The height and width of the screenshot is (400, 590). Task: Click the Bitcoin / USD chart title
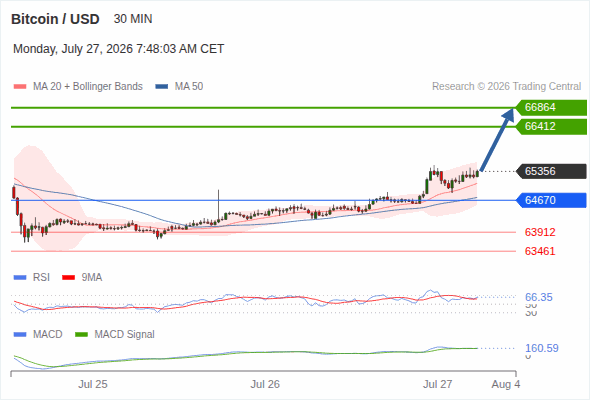(55, 19)
